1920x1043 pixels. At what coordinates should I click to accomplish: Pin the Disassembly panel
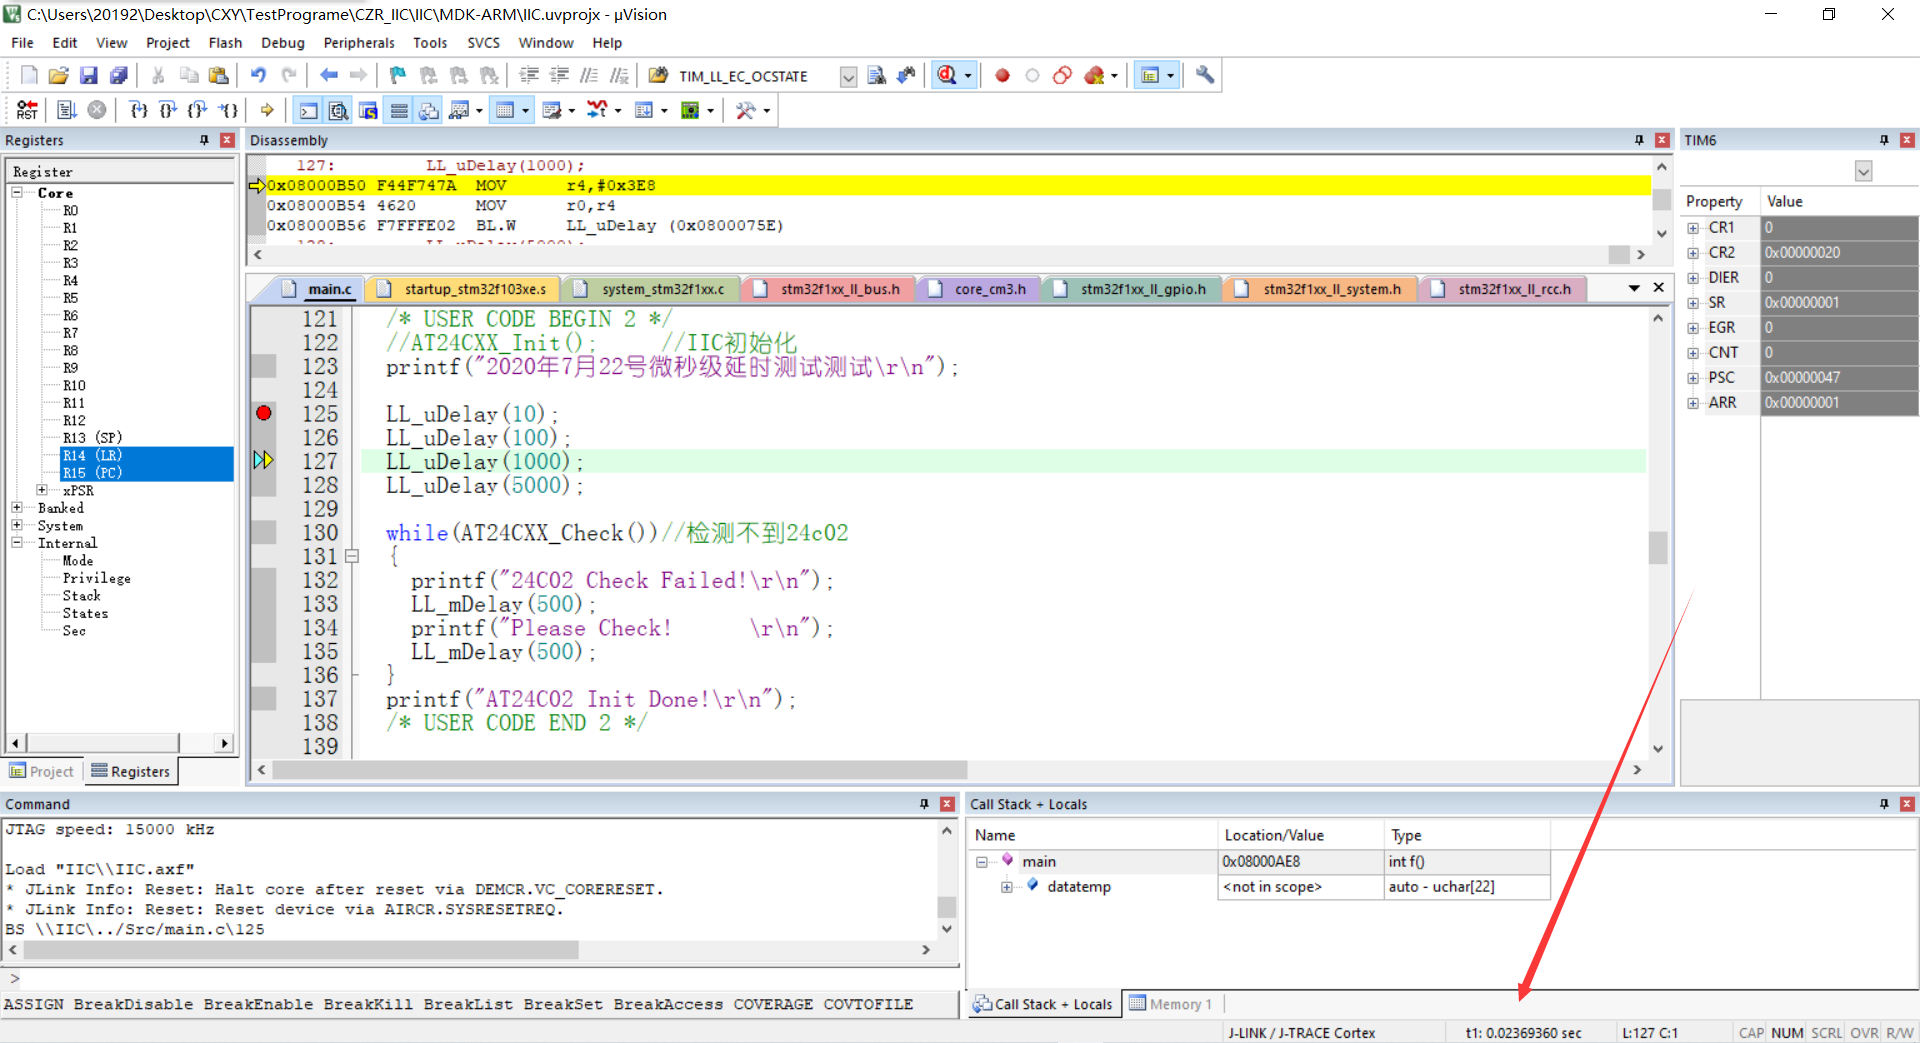pyautogui.click(x=1639, y=140)
